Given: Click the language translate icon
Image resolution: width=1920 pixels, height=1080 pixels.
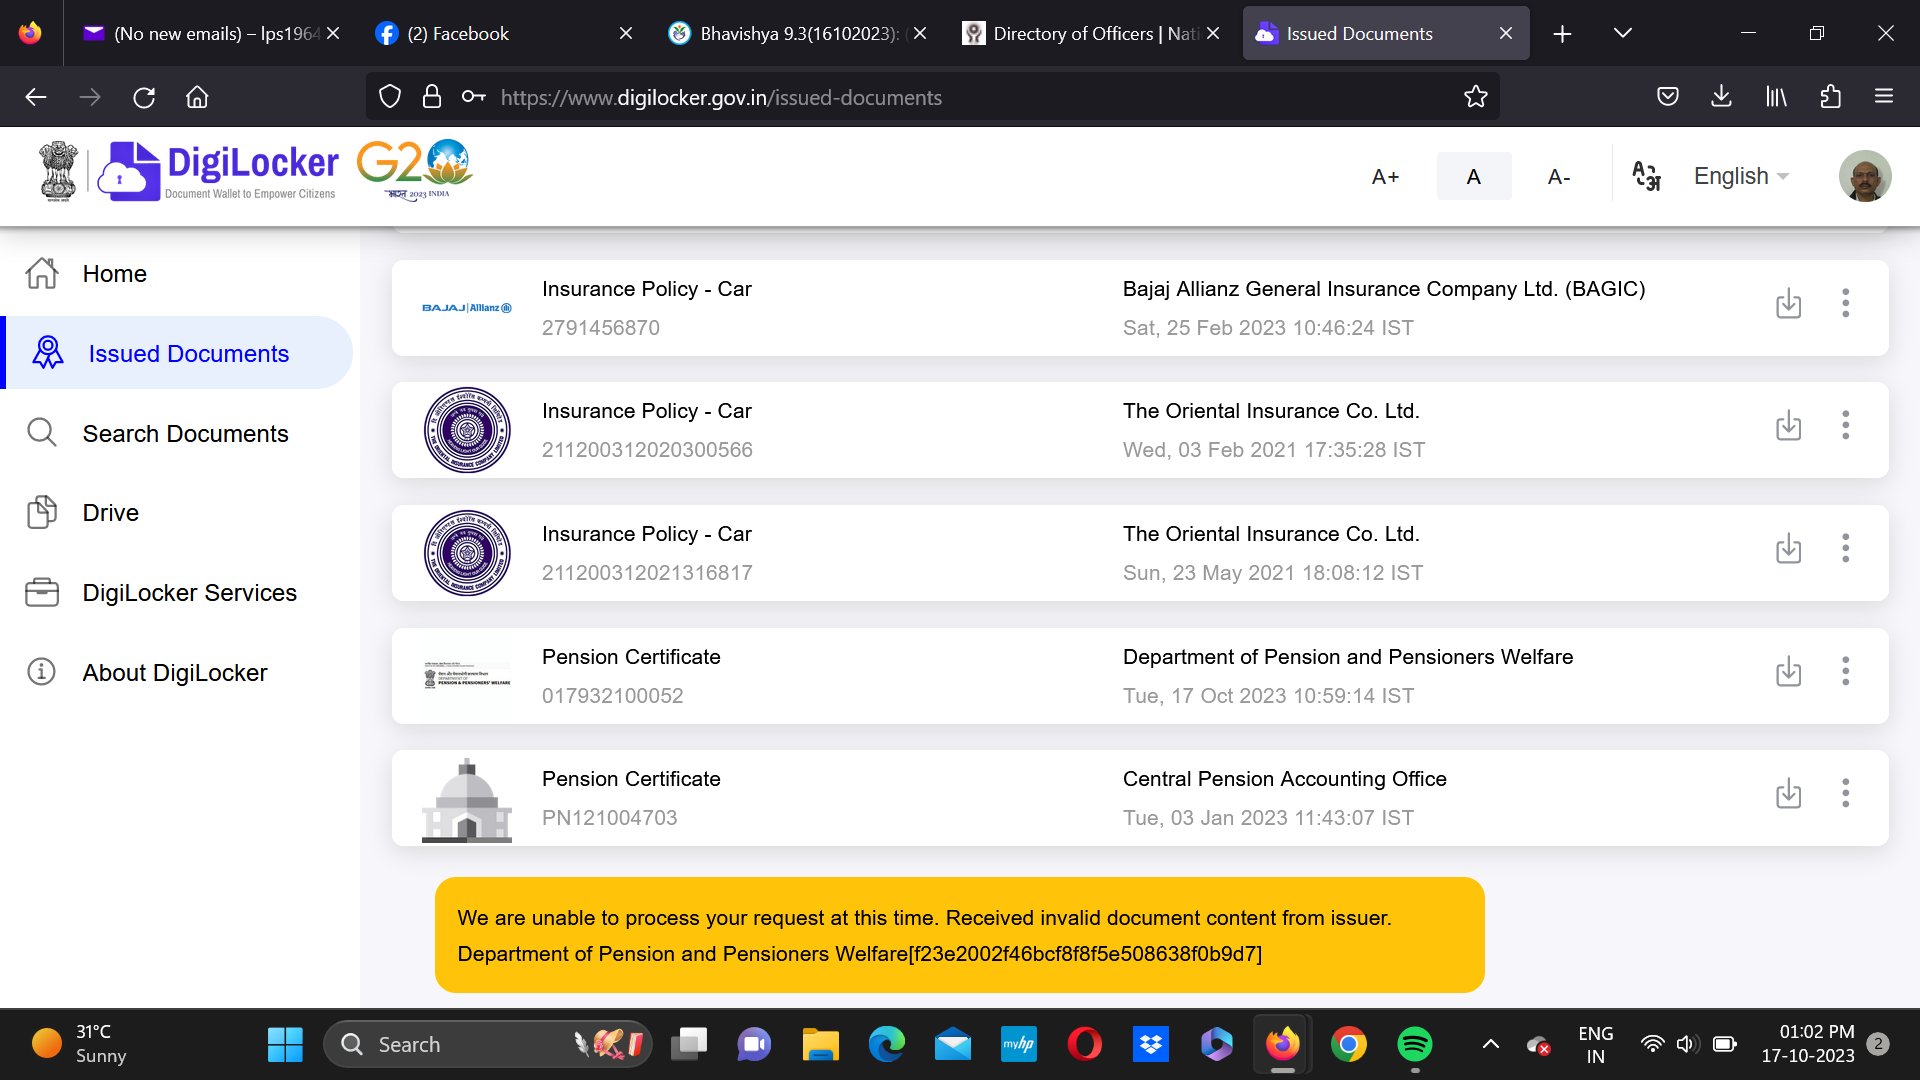Looking at the screenshot, I should point(1647,176).
